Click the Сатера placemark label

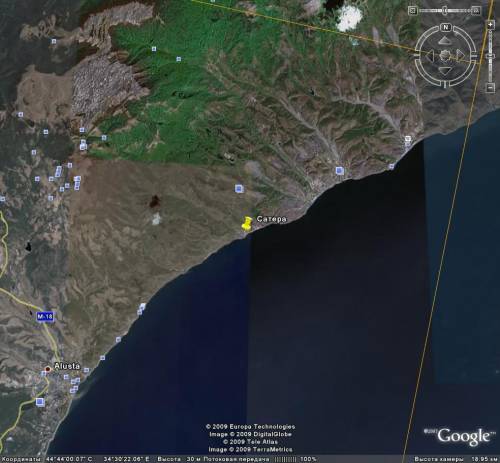coord(271,219)
